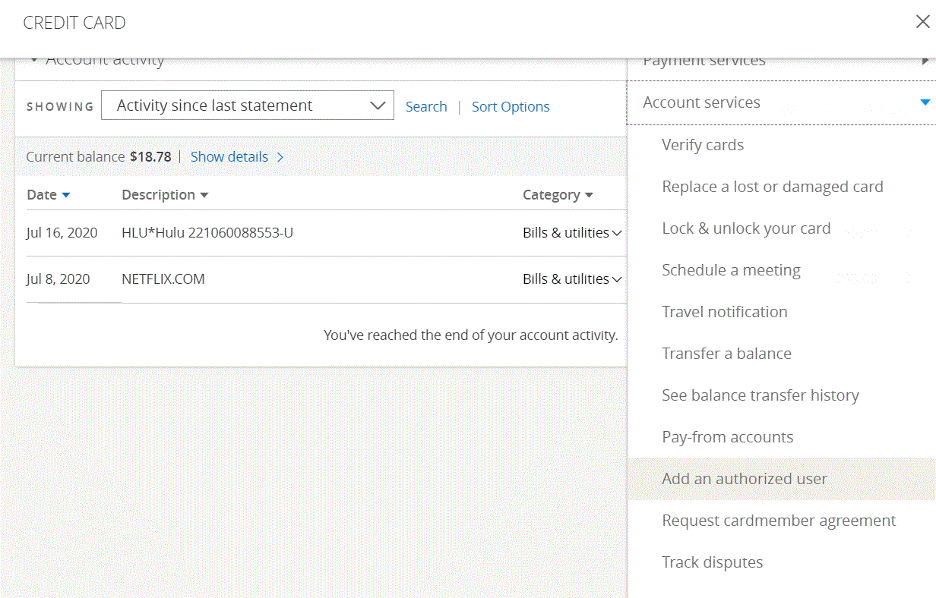Click the Search link
This screenshot has height=598, width=936.
[x=426, y=107]
